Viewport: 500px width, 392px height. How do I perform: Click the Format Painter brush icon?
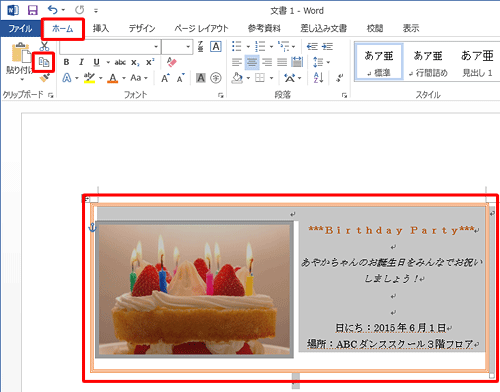coord(44,77)
